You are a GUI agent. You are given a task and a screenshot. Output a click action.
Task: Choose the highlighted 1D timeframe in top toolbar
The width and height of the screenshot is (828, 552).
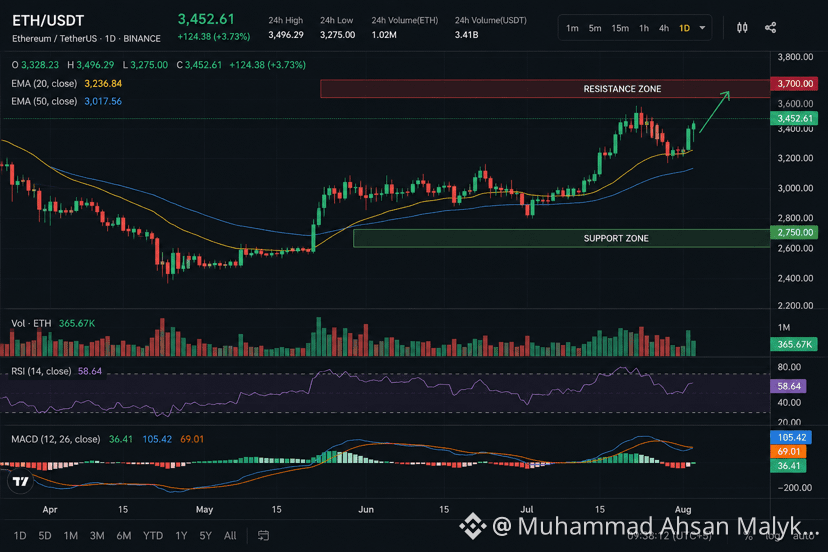(x=684, y=28)
